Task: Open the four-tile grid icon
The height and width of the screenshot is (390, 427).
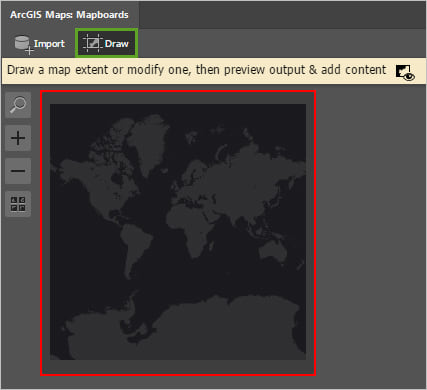Action: (18, 204)
